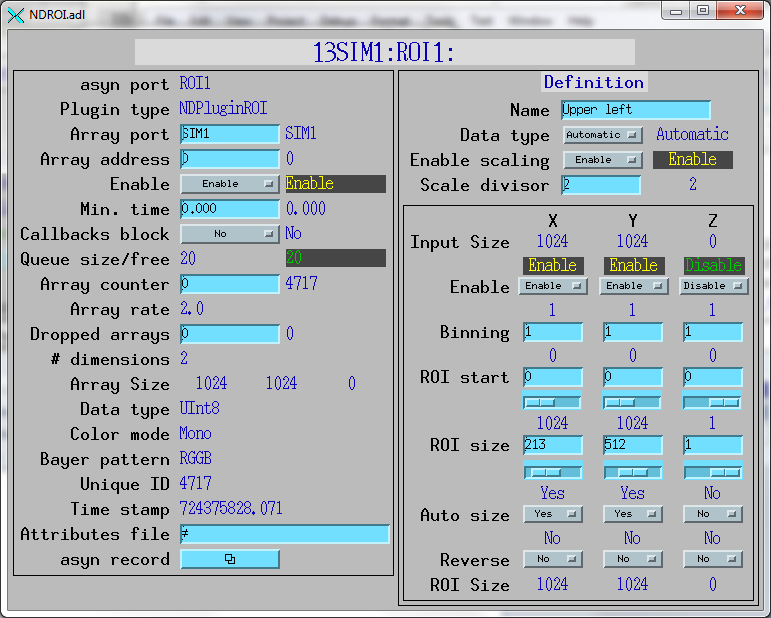Minimize the NDROI.adl window
Screen dimensions: 771x618
click(676, 10)
